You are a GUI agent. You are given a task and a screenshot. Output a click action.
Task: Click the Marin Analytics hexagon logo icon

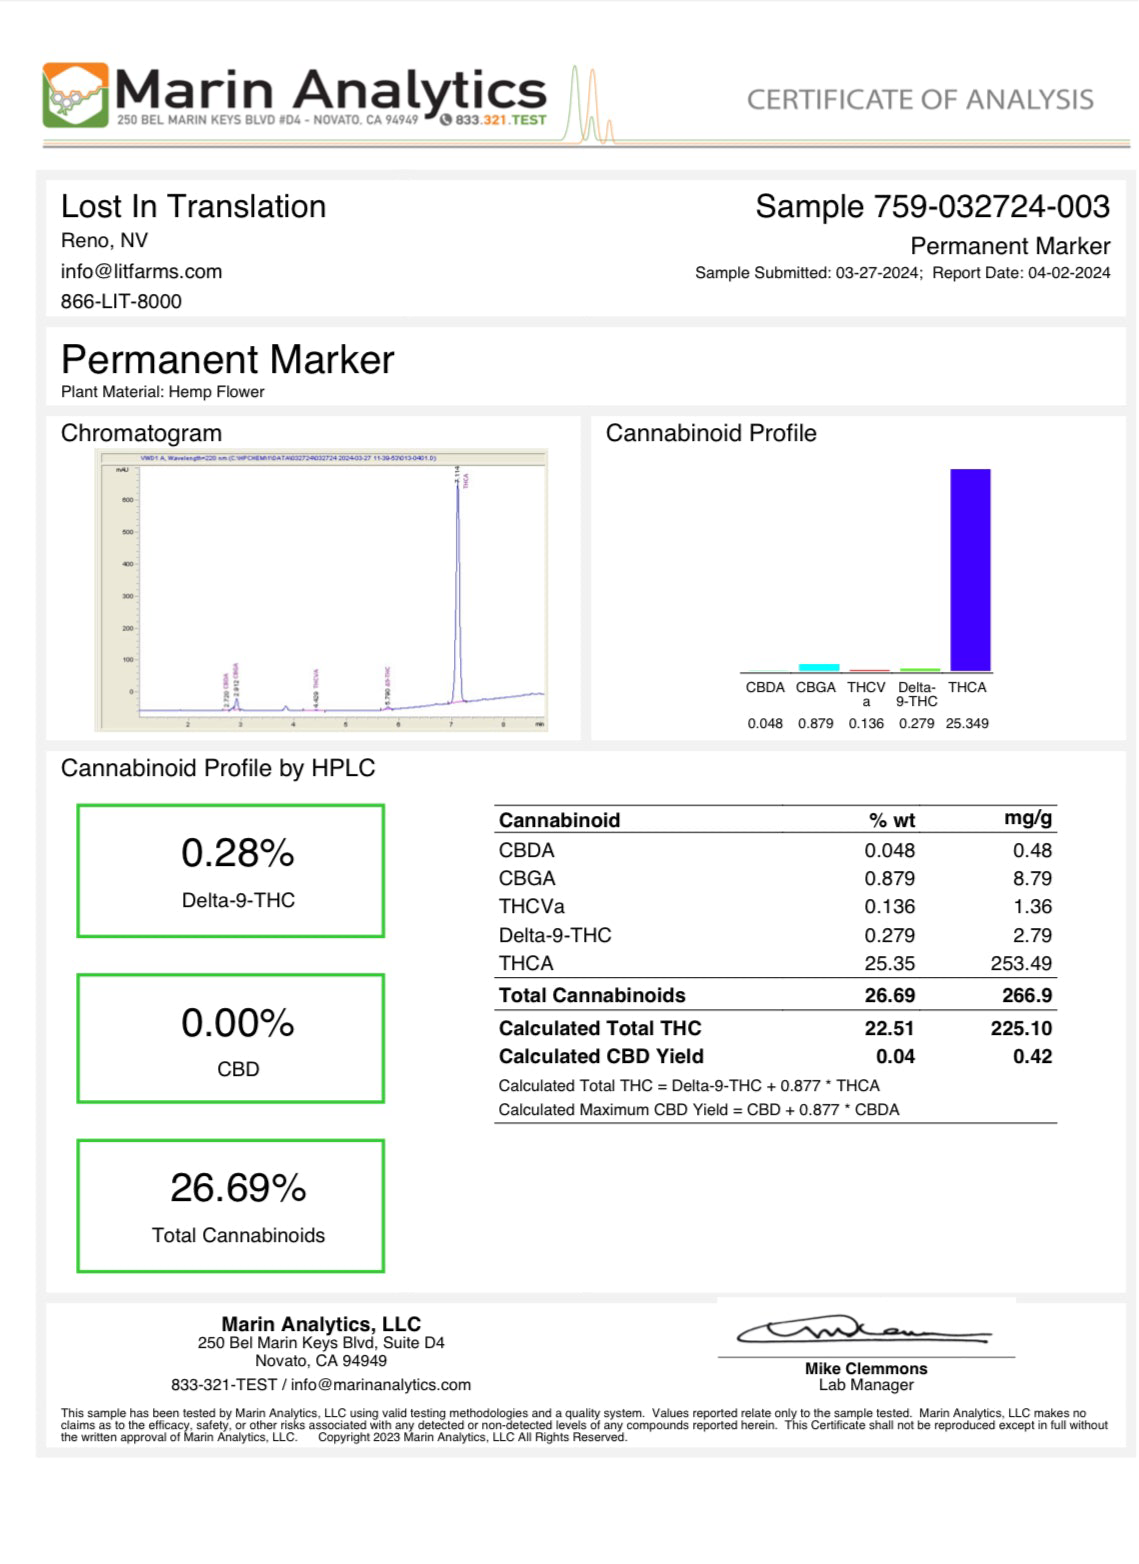point(75,96)
